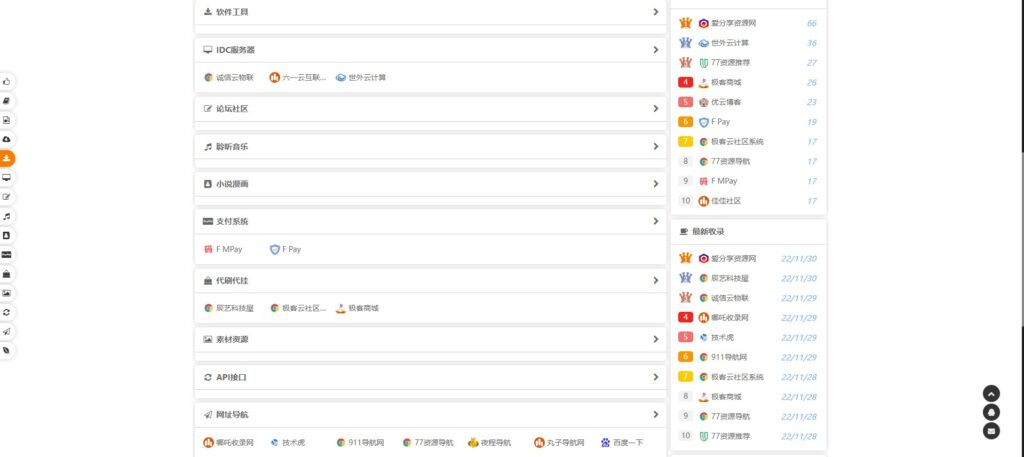This screenshot has width=1024, height=457.
Task: Select the monitor icon in left sidebar
Action: pyautogui.click(x=7, y=177)
